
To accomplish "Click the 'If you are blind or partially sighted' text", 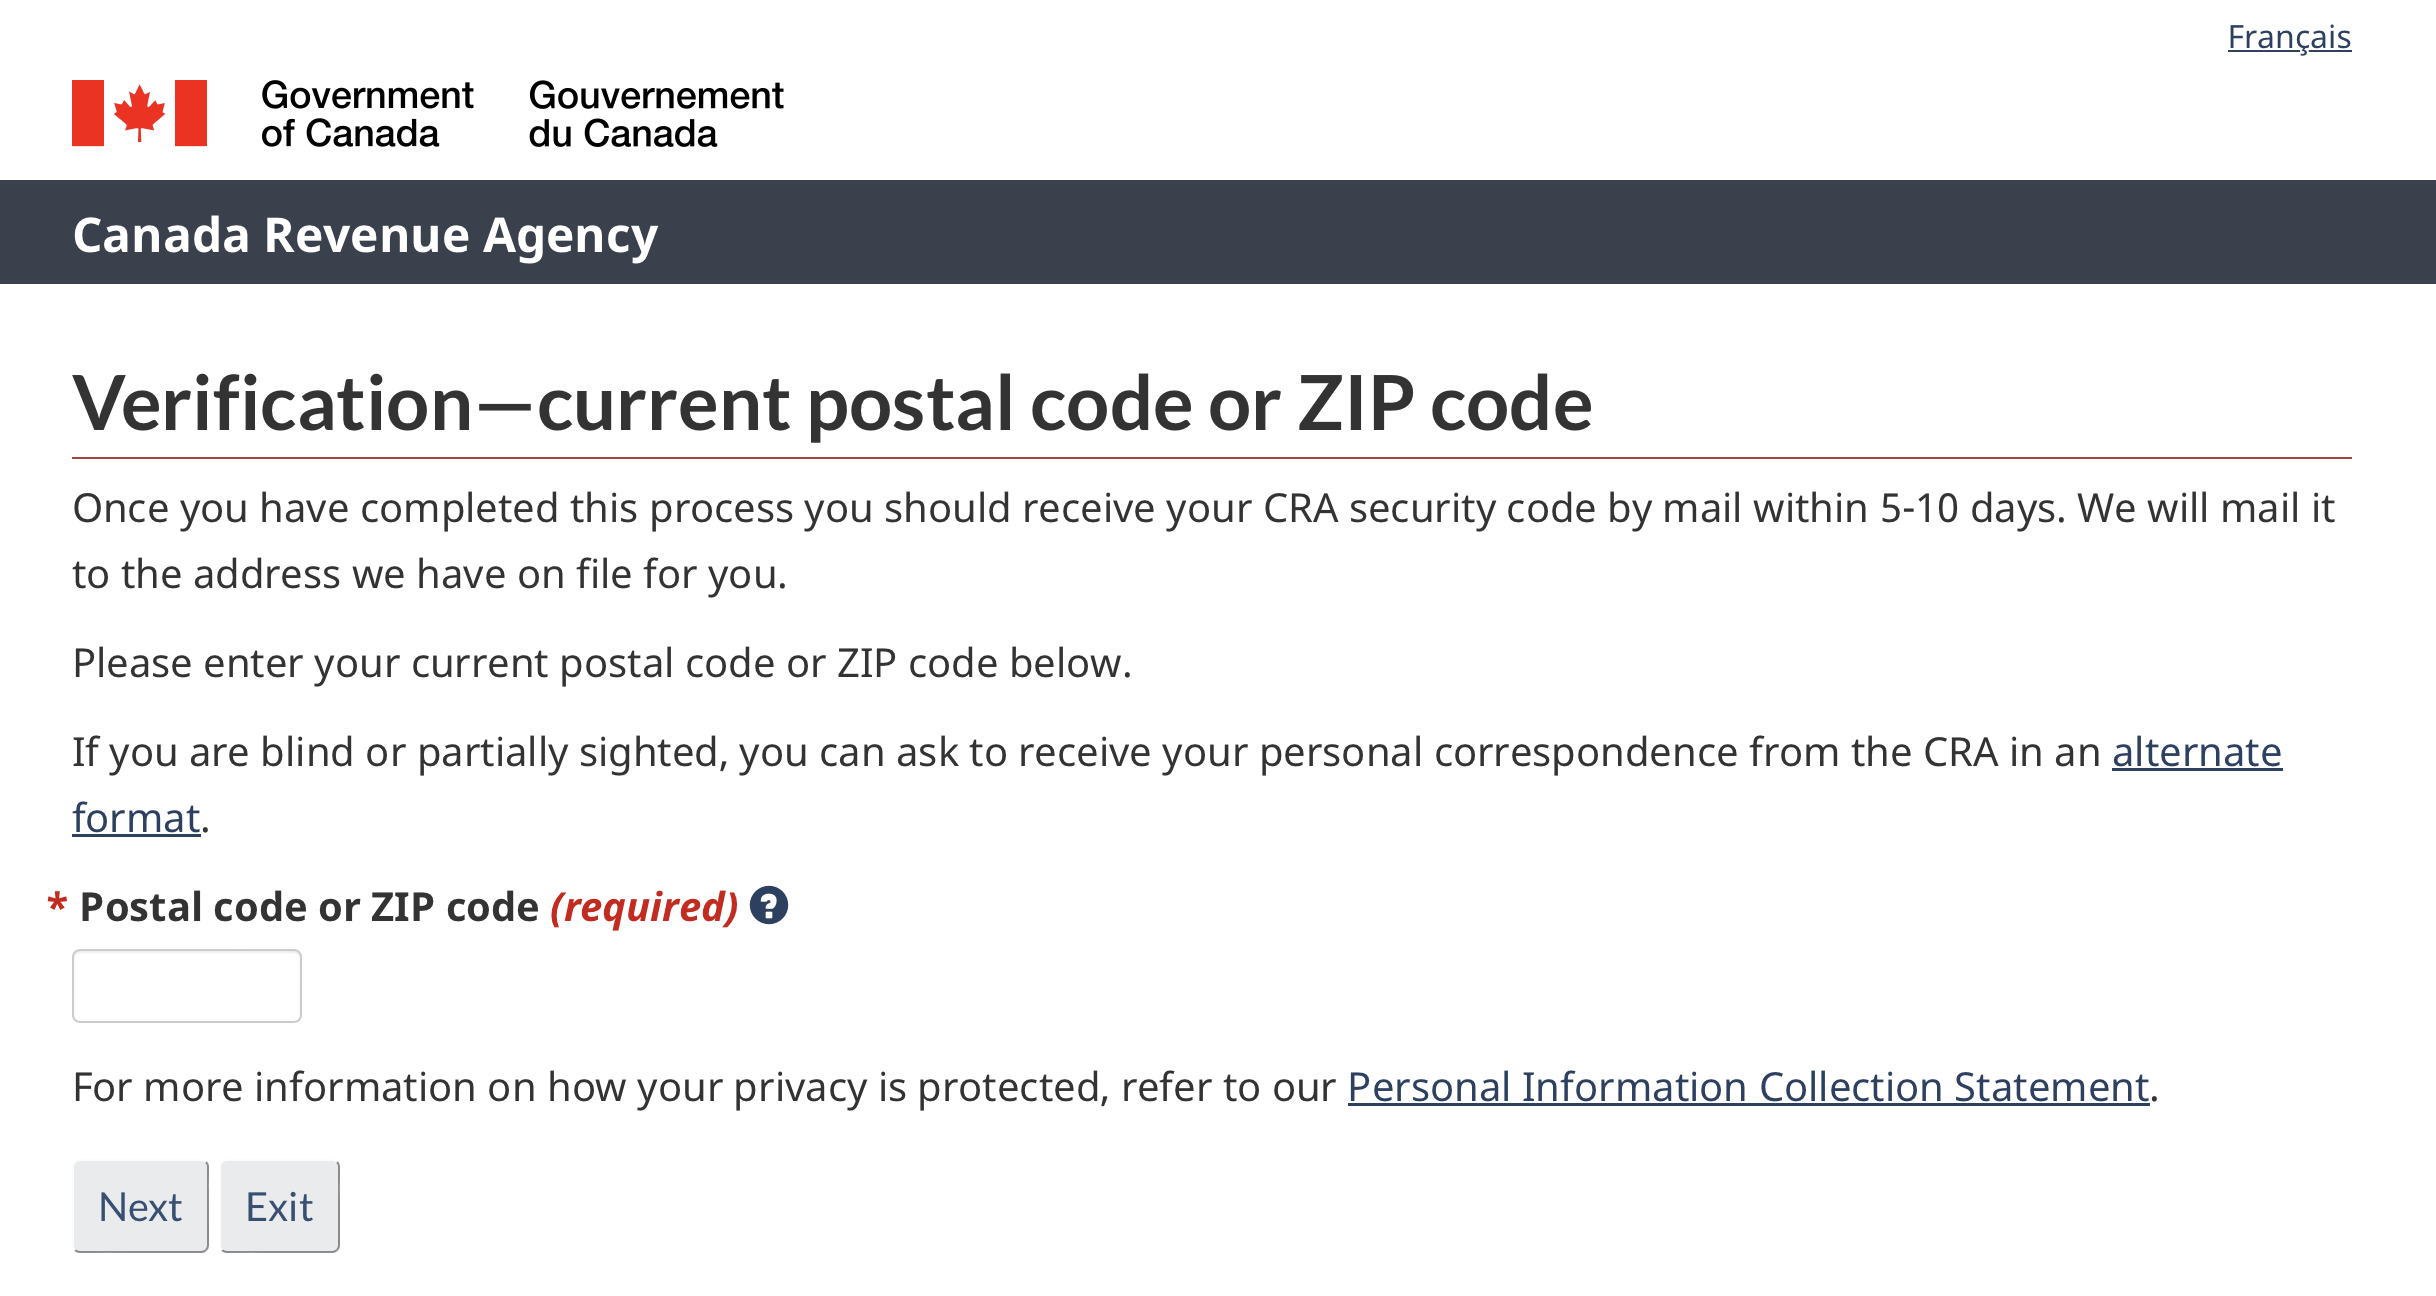I will (1090, 752).
